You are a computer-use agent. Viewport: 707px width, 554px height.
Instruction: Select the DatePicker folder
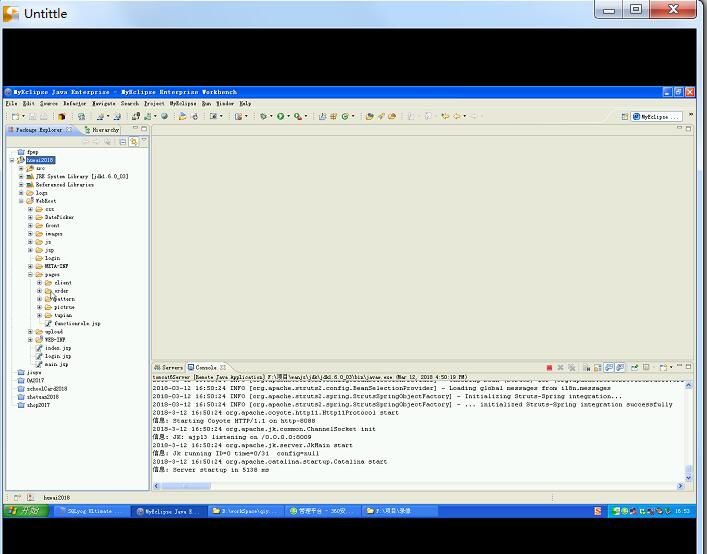(x=59, y=217)
